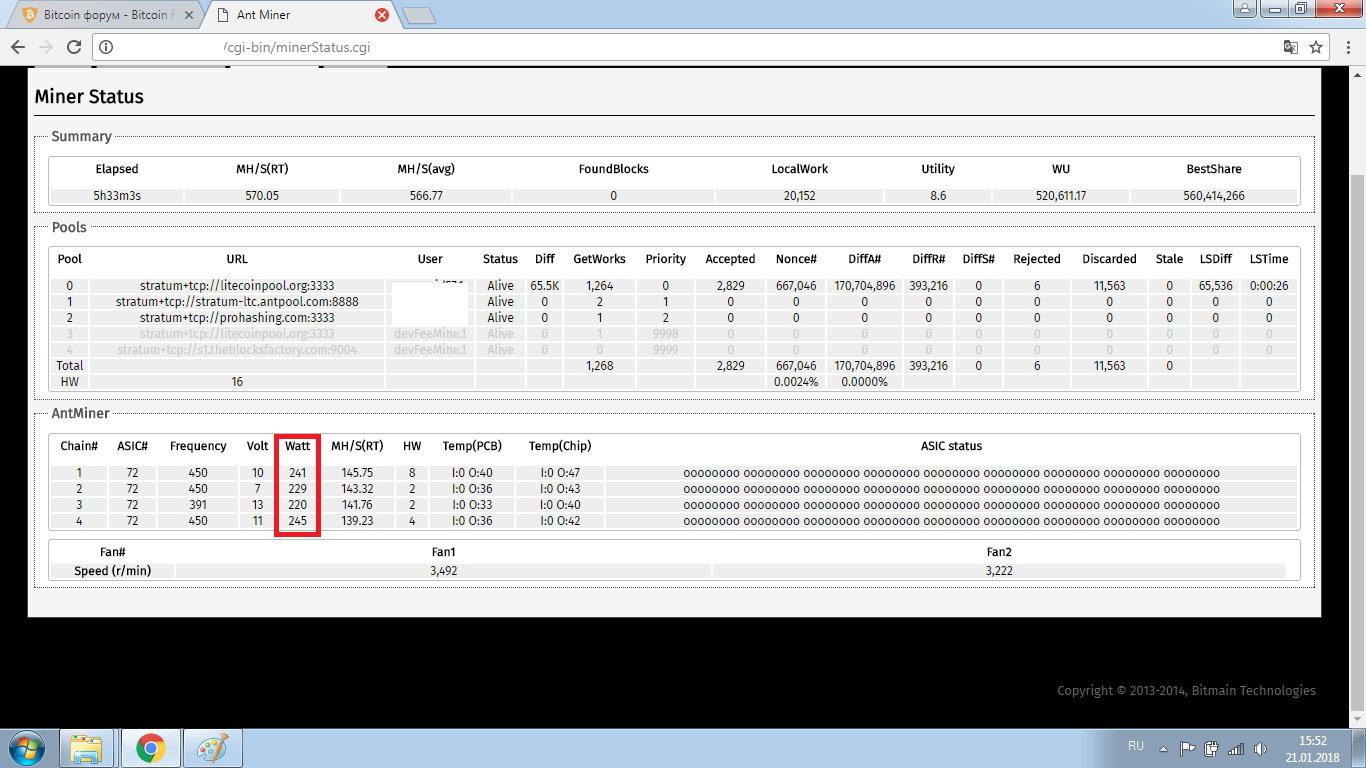Click the Fan1 speed value 3,492
The width and height of the screenshot is (1366, 768).
pyautogui.click(x=444, y=571)
